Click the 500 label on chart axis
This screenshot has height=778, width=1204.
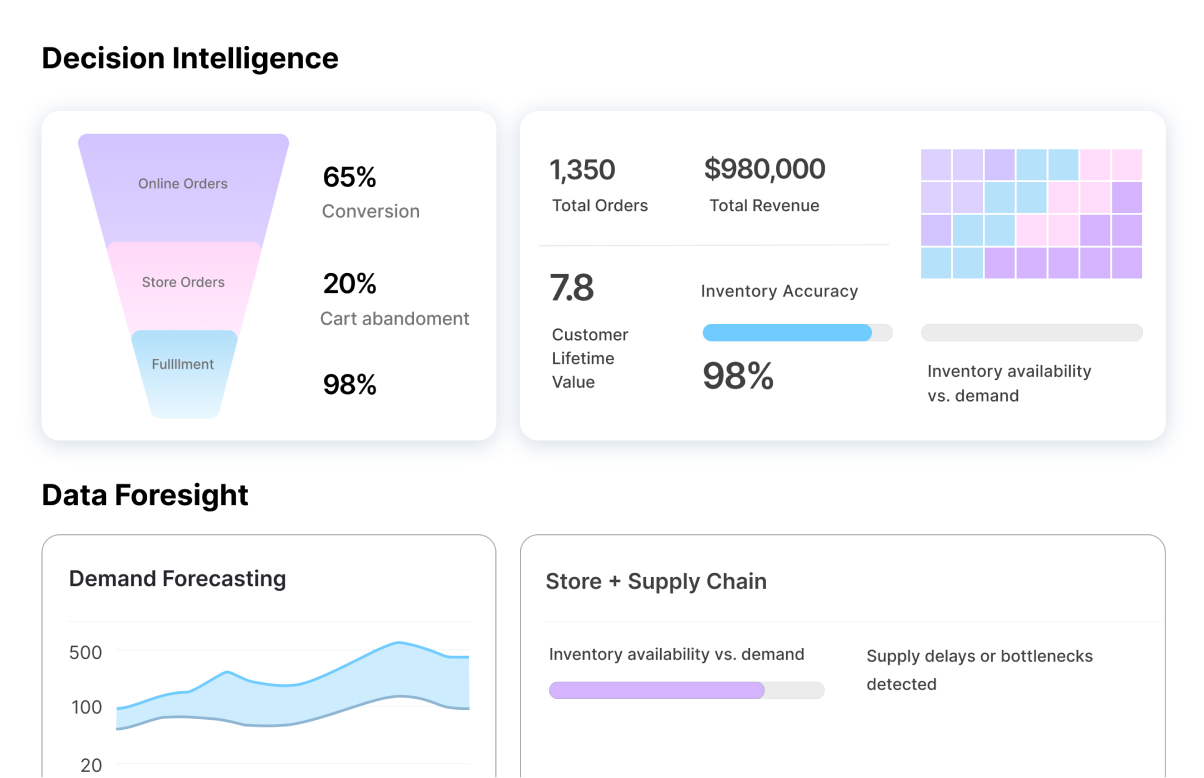85,653
